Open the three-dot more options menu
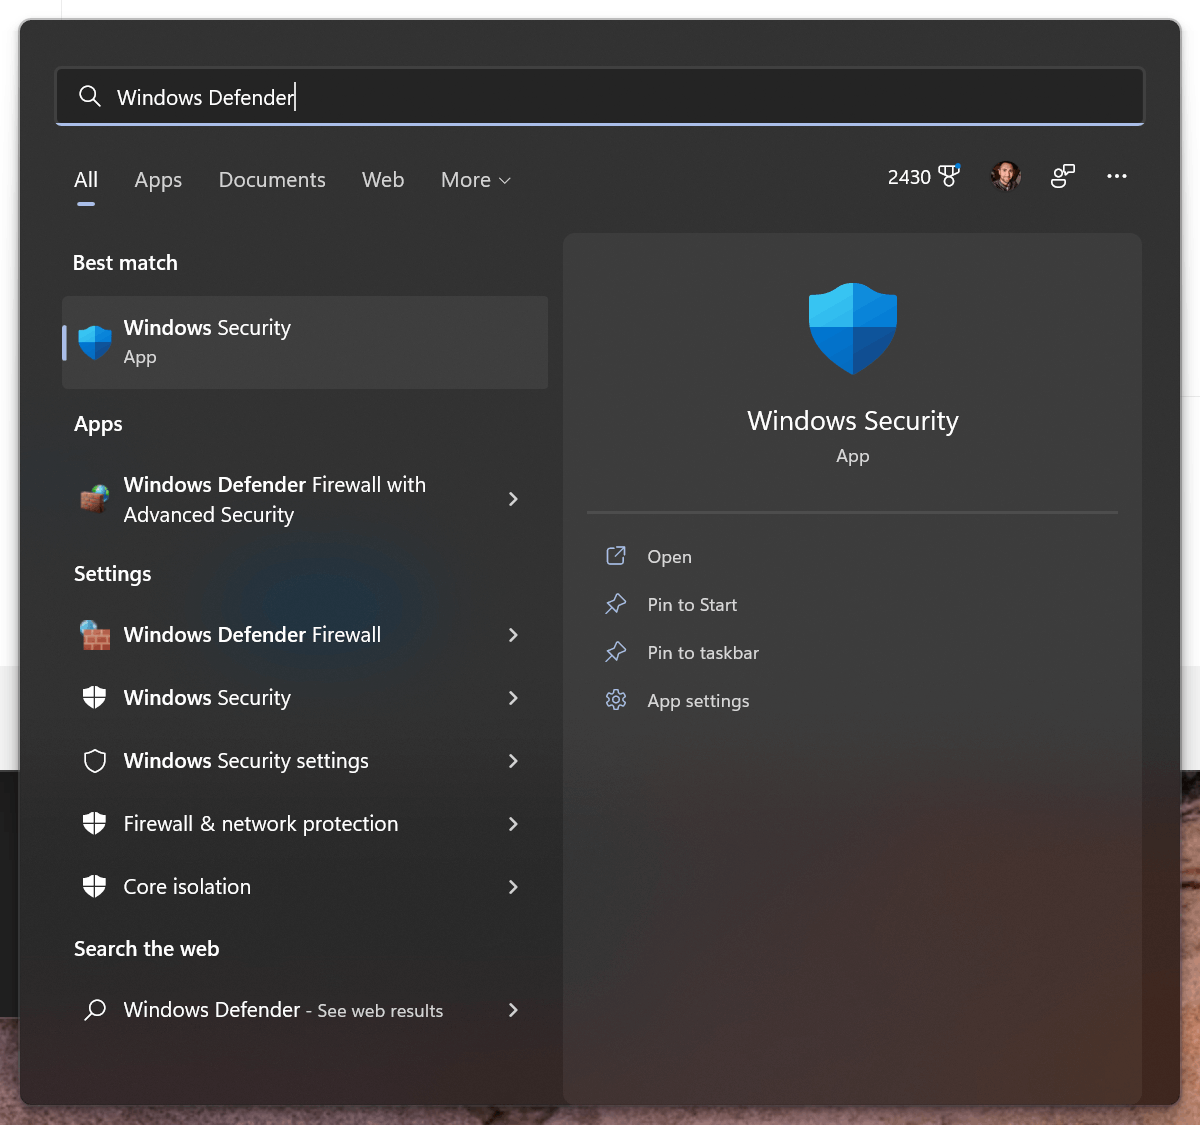The image size is (1200, 1125). pos(1117,176)
